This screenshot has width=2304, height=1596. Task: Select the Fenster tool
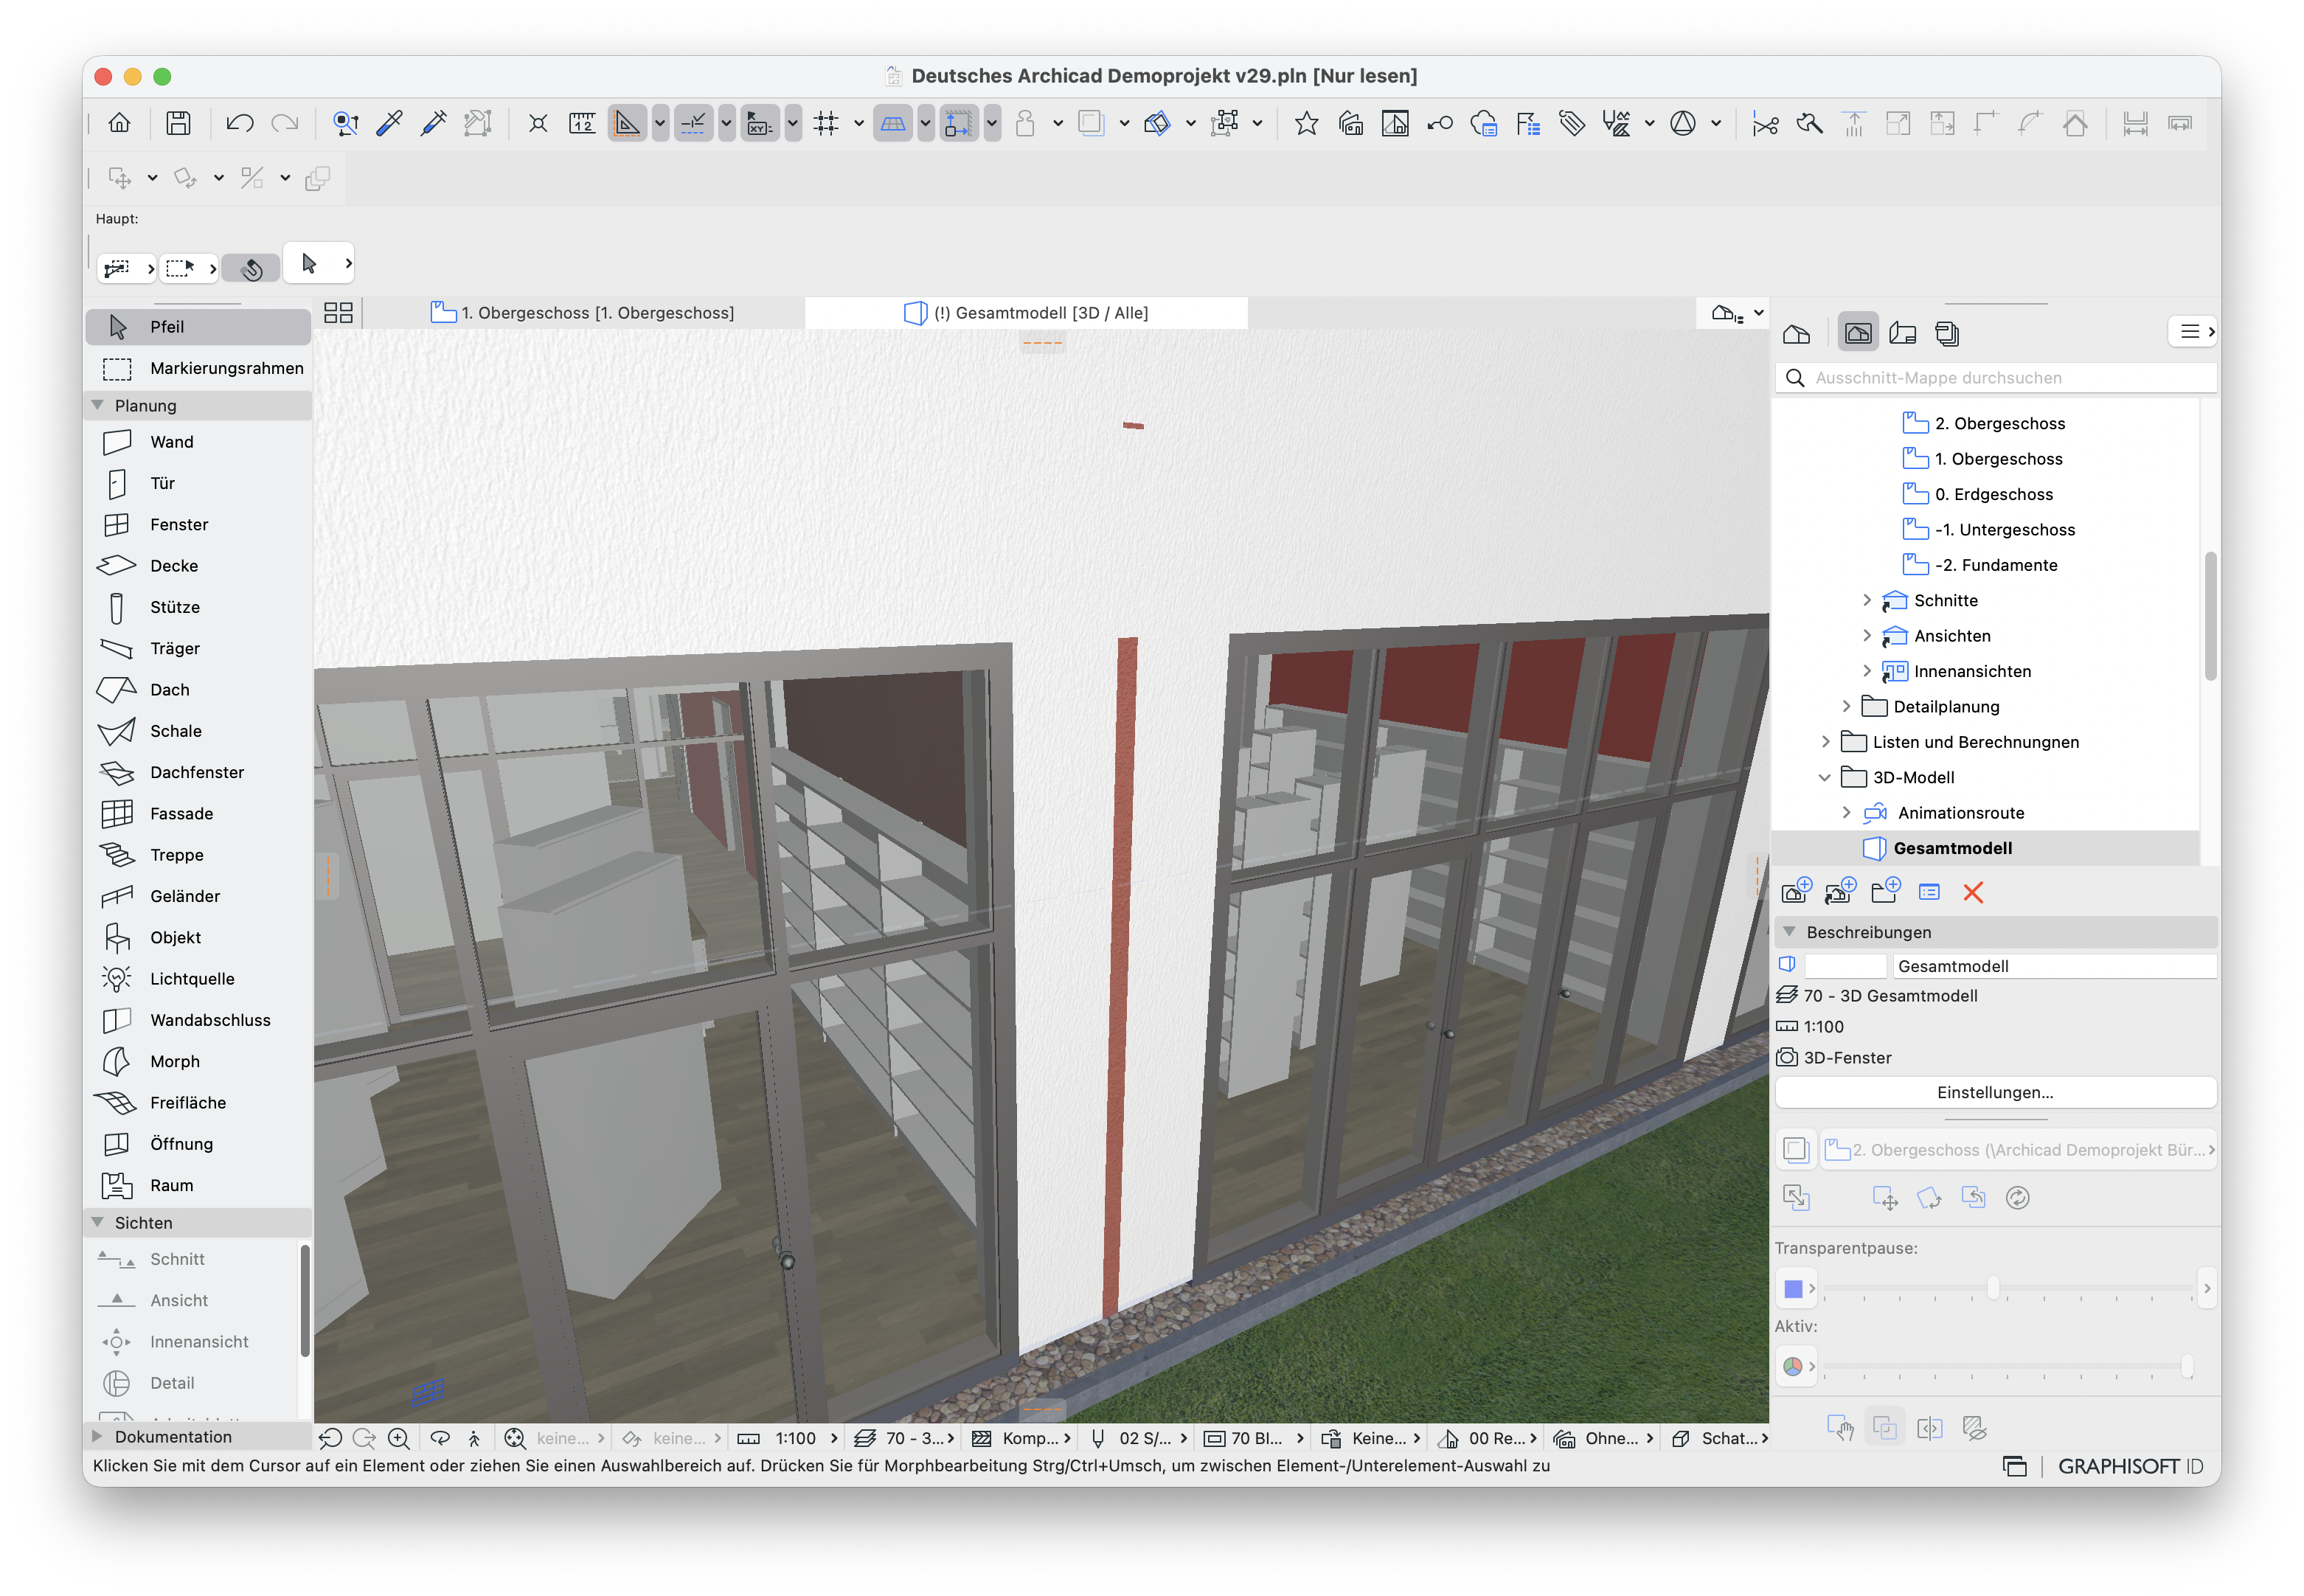tap(198, 524)
